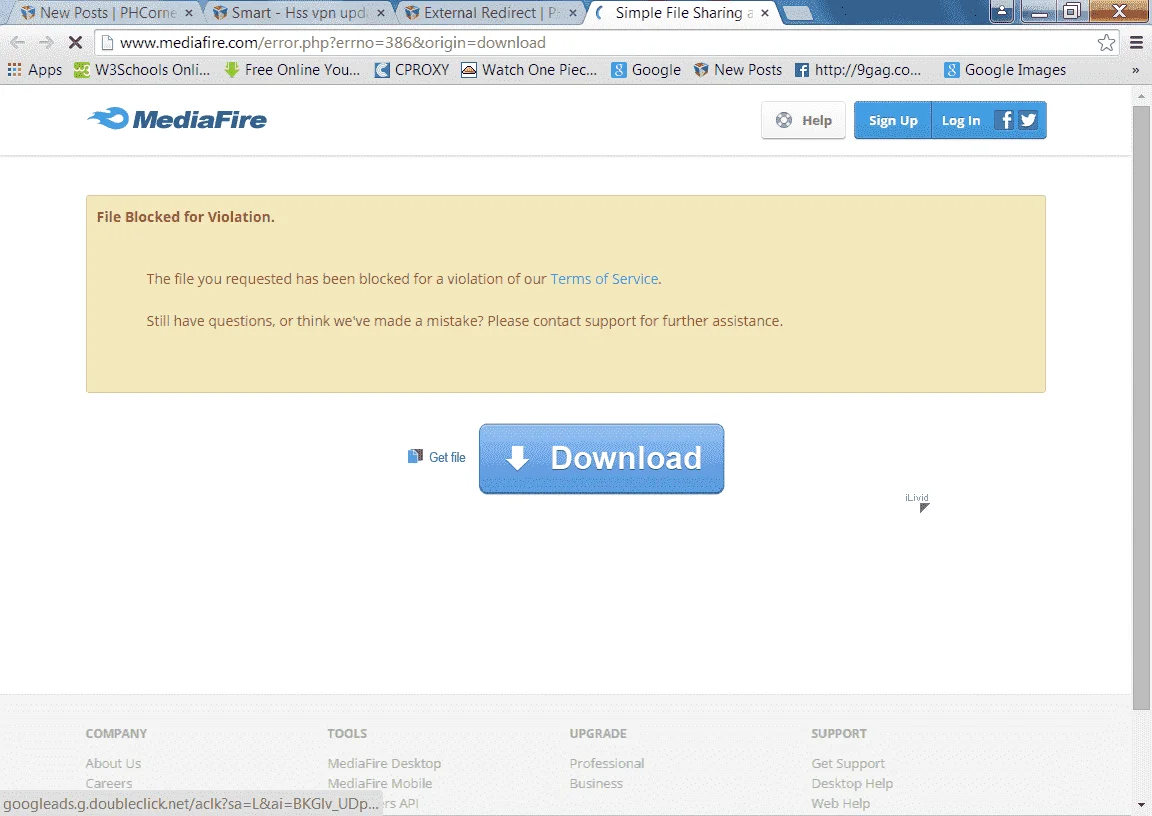This screenshot has width=1152, height=816.
Task: Click the big blue Download button
Action: point(602,458)
